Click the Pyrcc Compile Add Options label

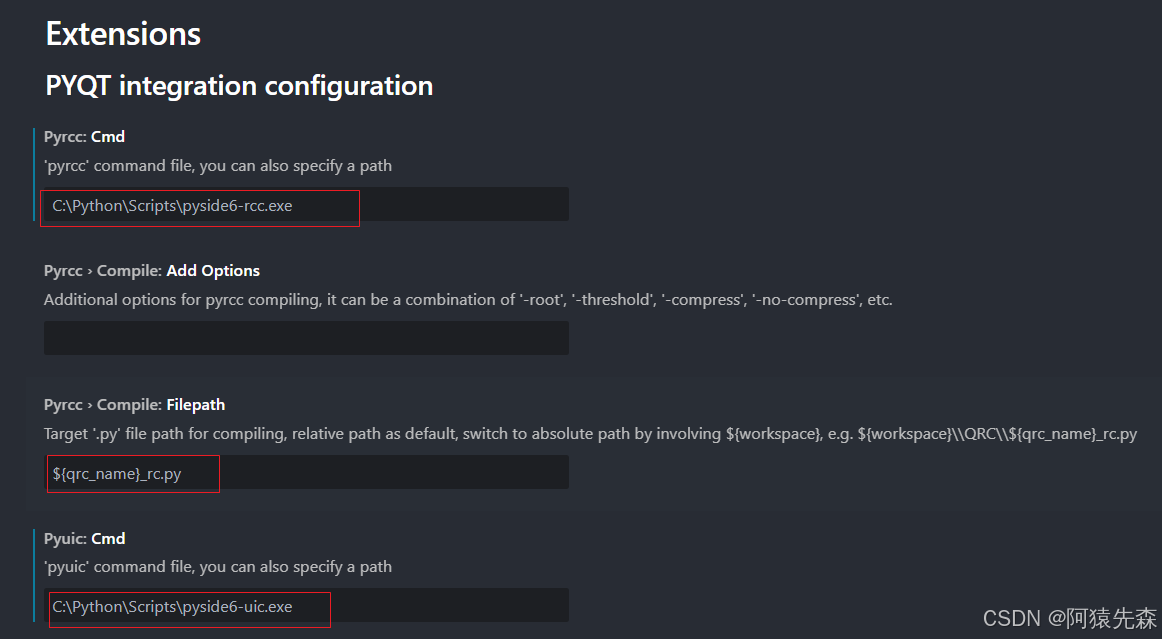point(151,270)
